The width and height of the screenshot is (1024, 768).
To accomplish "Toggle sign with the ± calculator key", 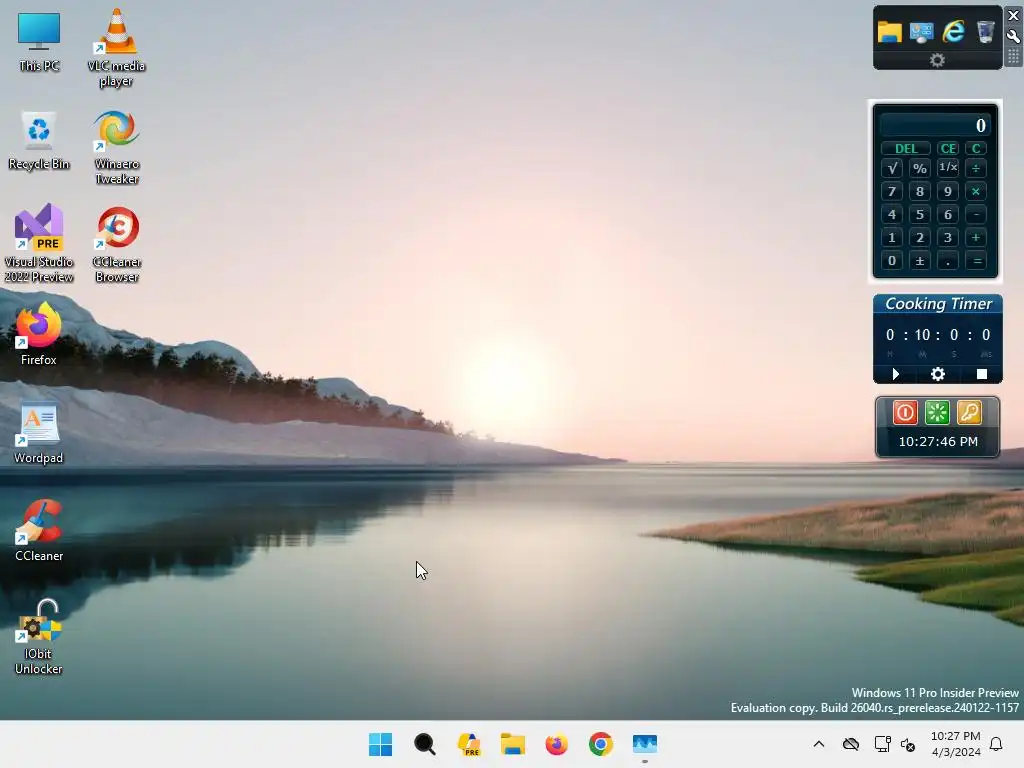I will (x=920, y=261).
